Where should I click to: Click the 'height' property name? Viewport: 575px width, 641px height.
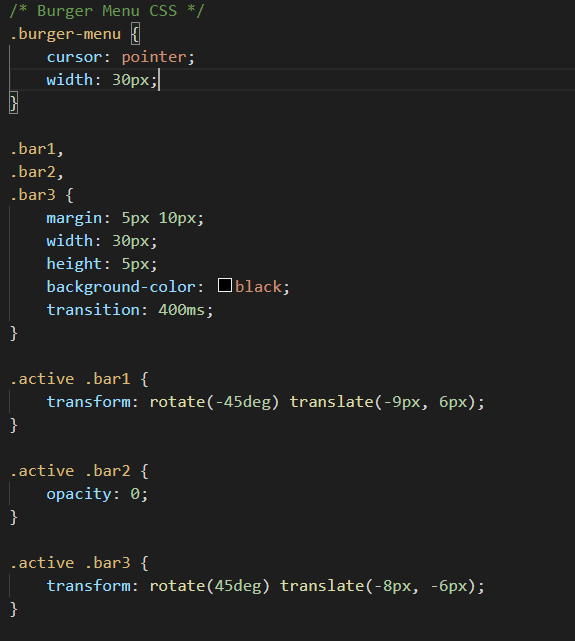point(74,264)
